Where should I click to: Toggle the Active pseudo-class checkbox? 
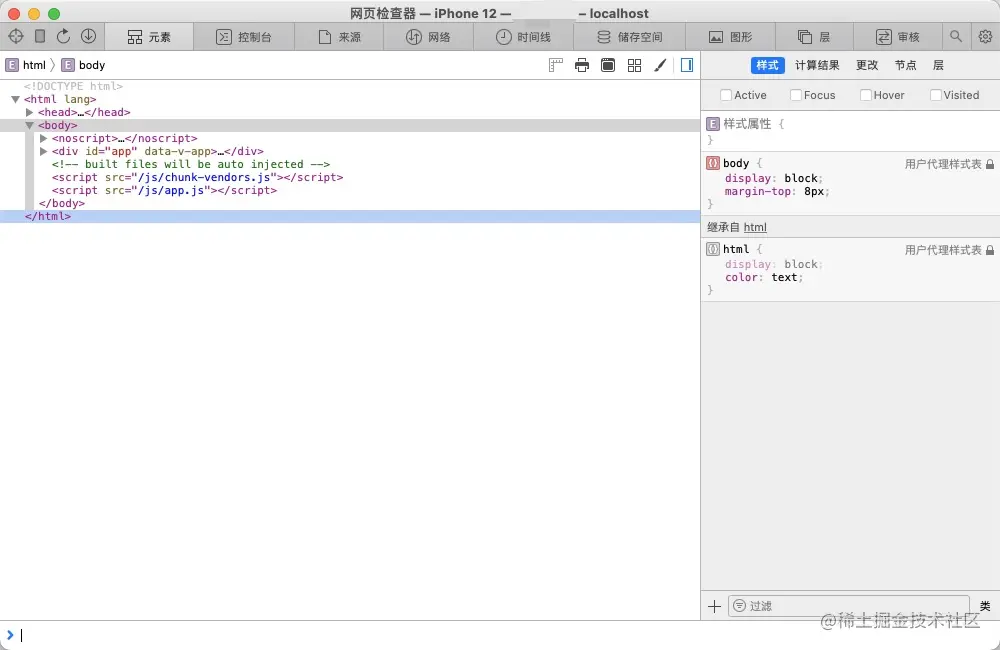point(726,95)
